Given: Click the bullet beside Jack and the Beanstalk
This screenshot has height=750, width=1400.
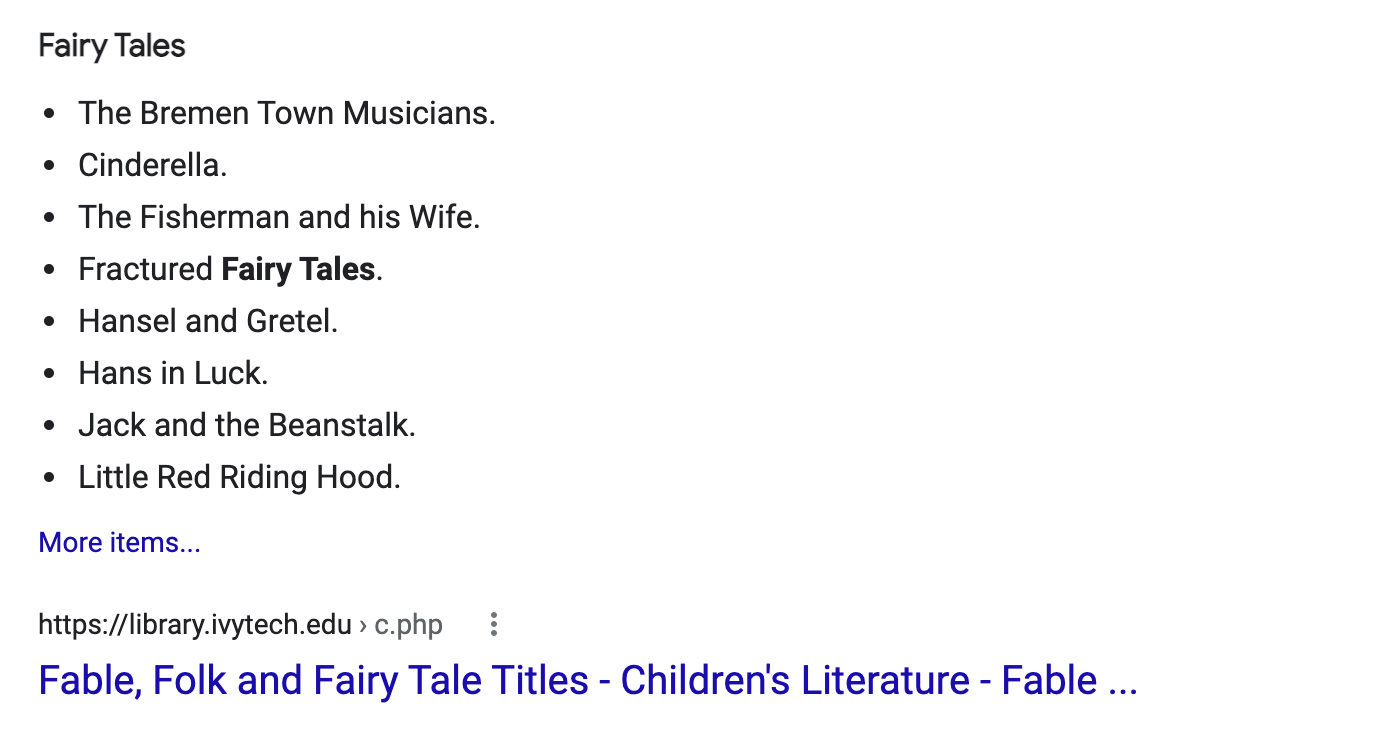Looking at the screenshot, I should click(50, 426).
